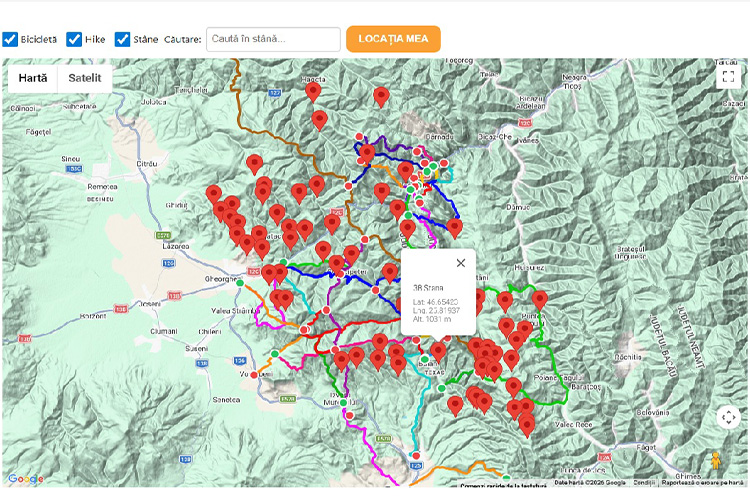
Task: Switch to the Hartă map type
Action: [32, 78]
